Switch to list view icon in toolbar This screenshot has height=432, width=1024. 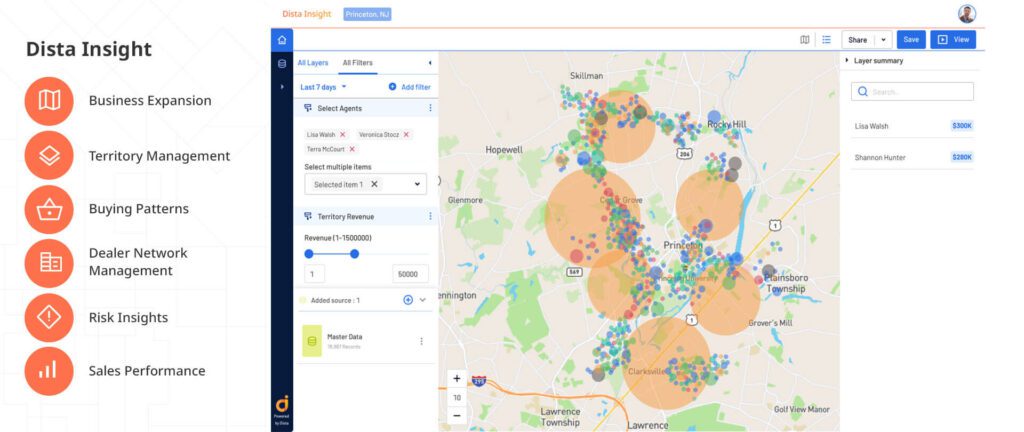[826, 40]
